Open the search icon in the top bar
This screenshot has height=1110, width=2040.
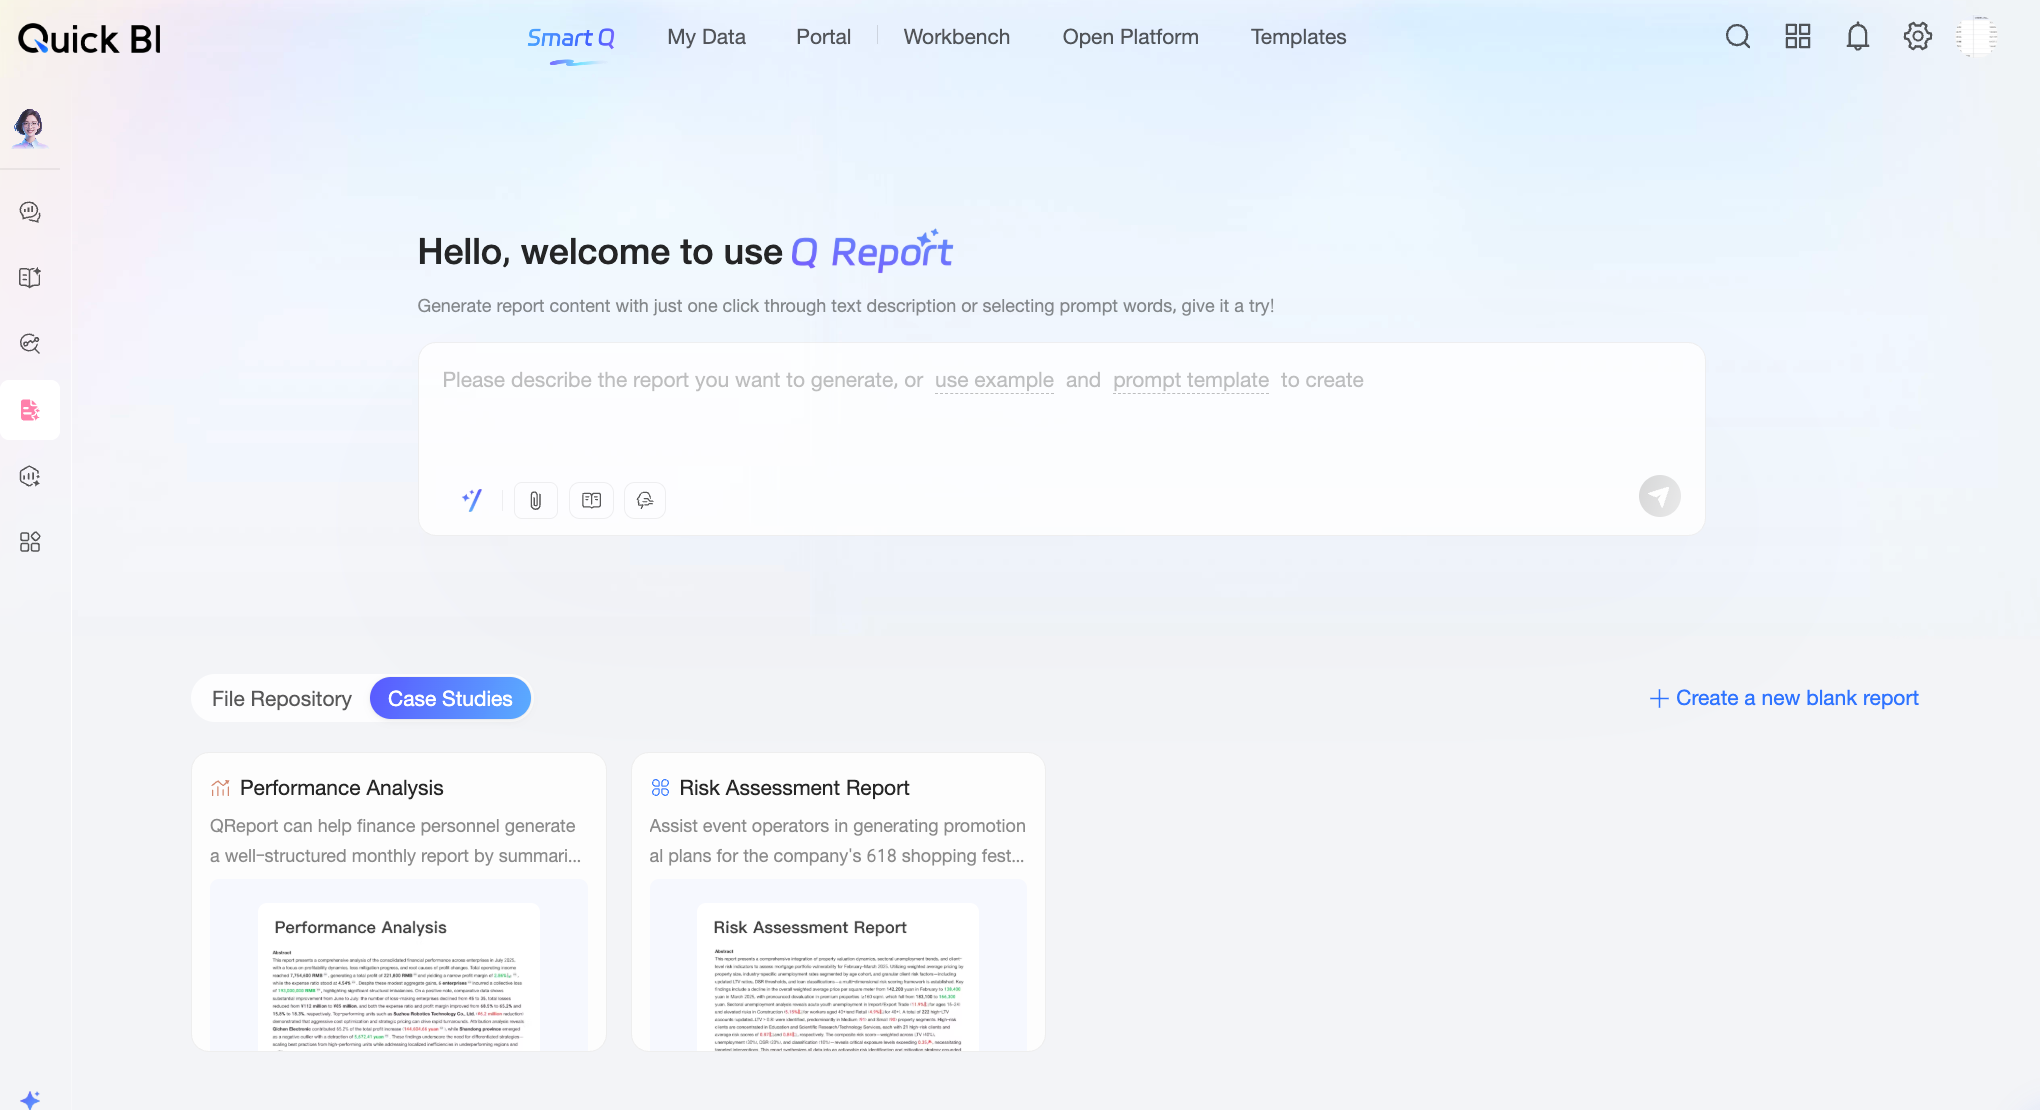point(1738,37)
